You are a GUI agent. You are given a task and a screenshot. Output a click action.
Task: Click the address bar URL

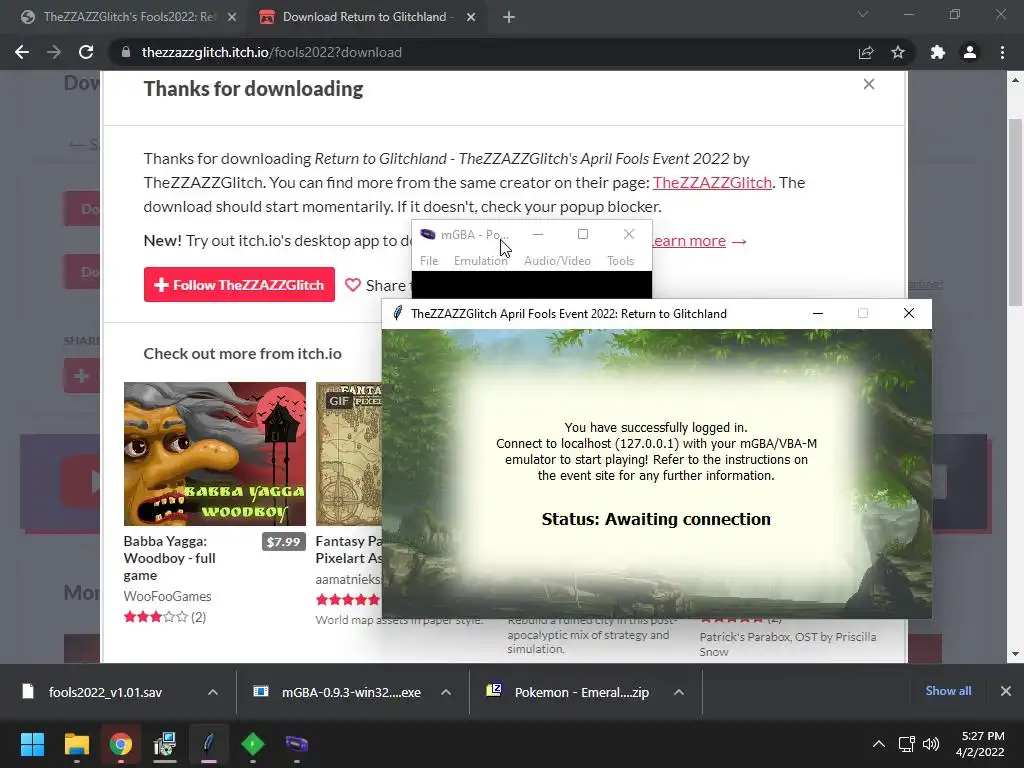tap(272, 52)
